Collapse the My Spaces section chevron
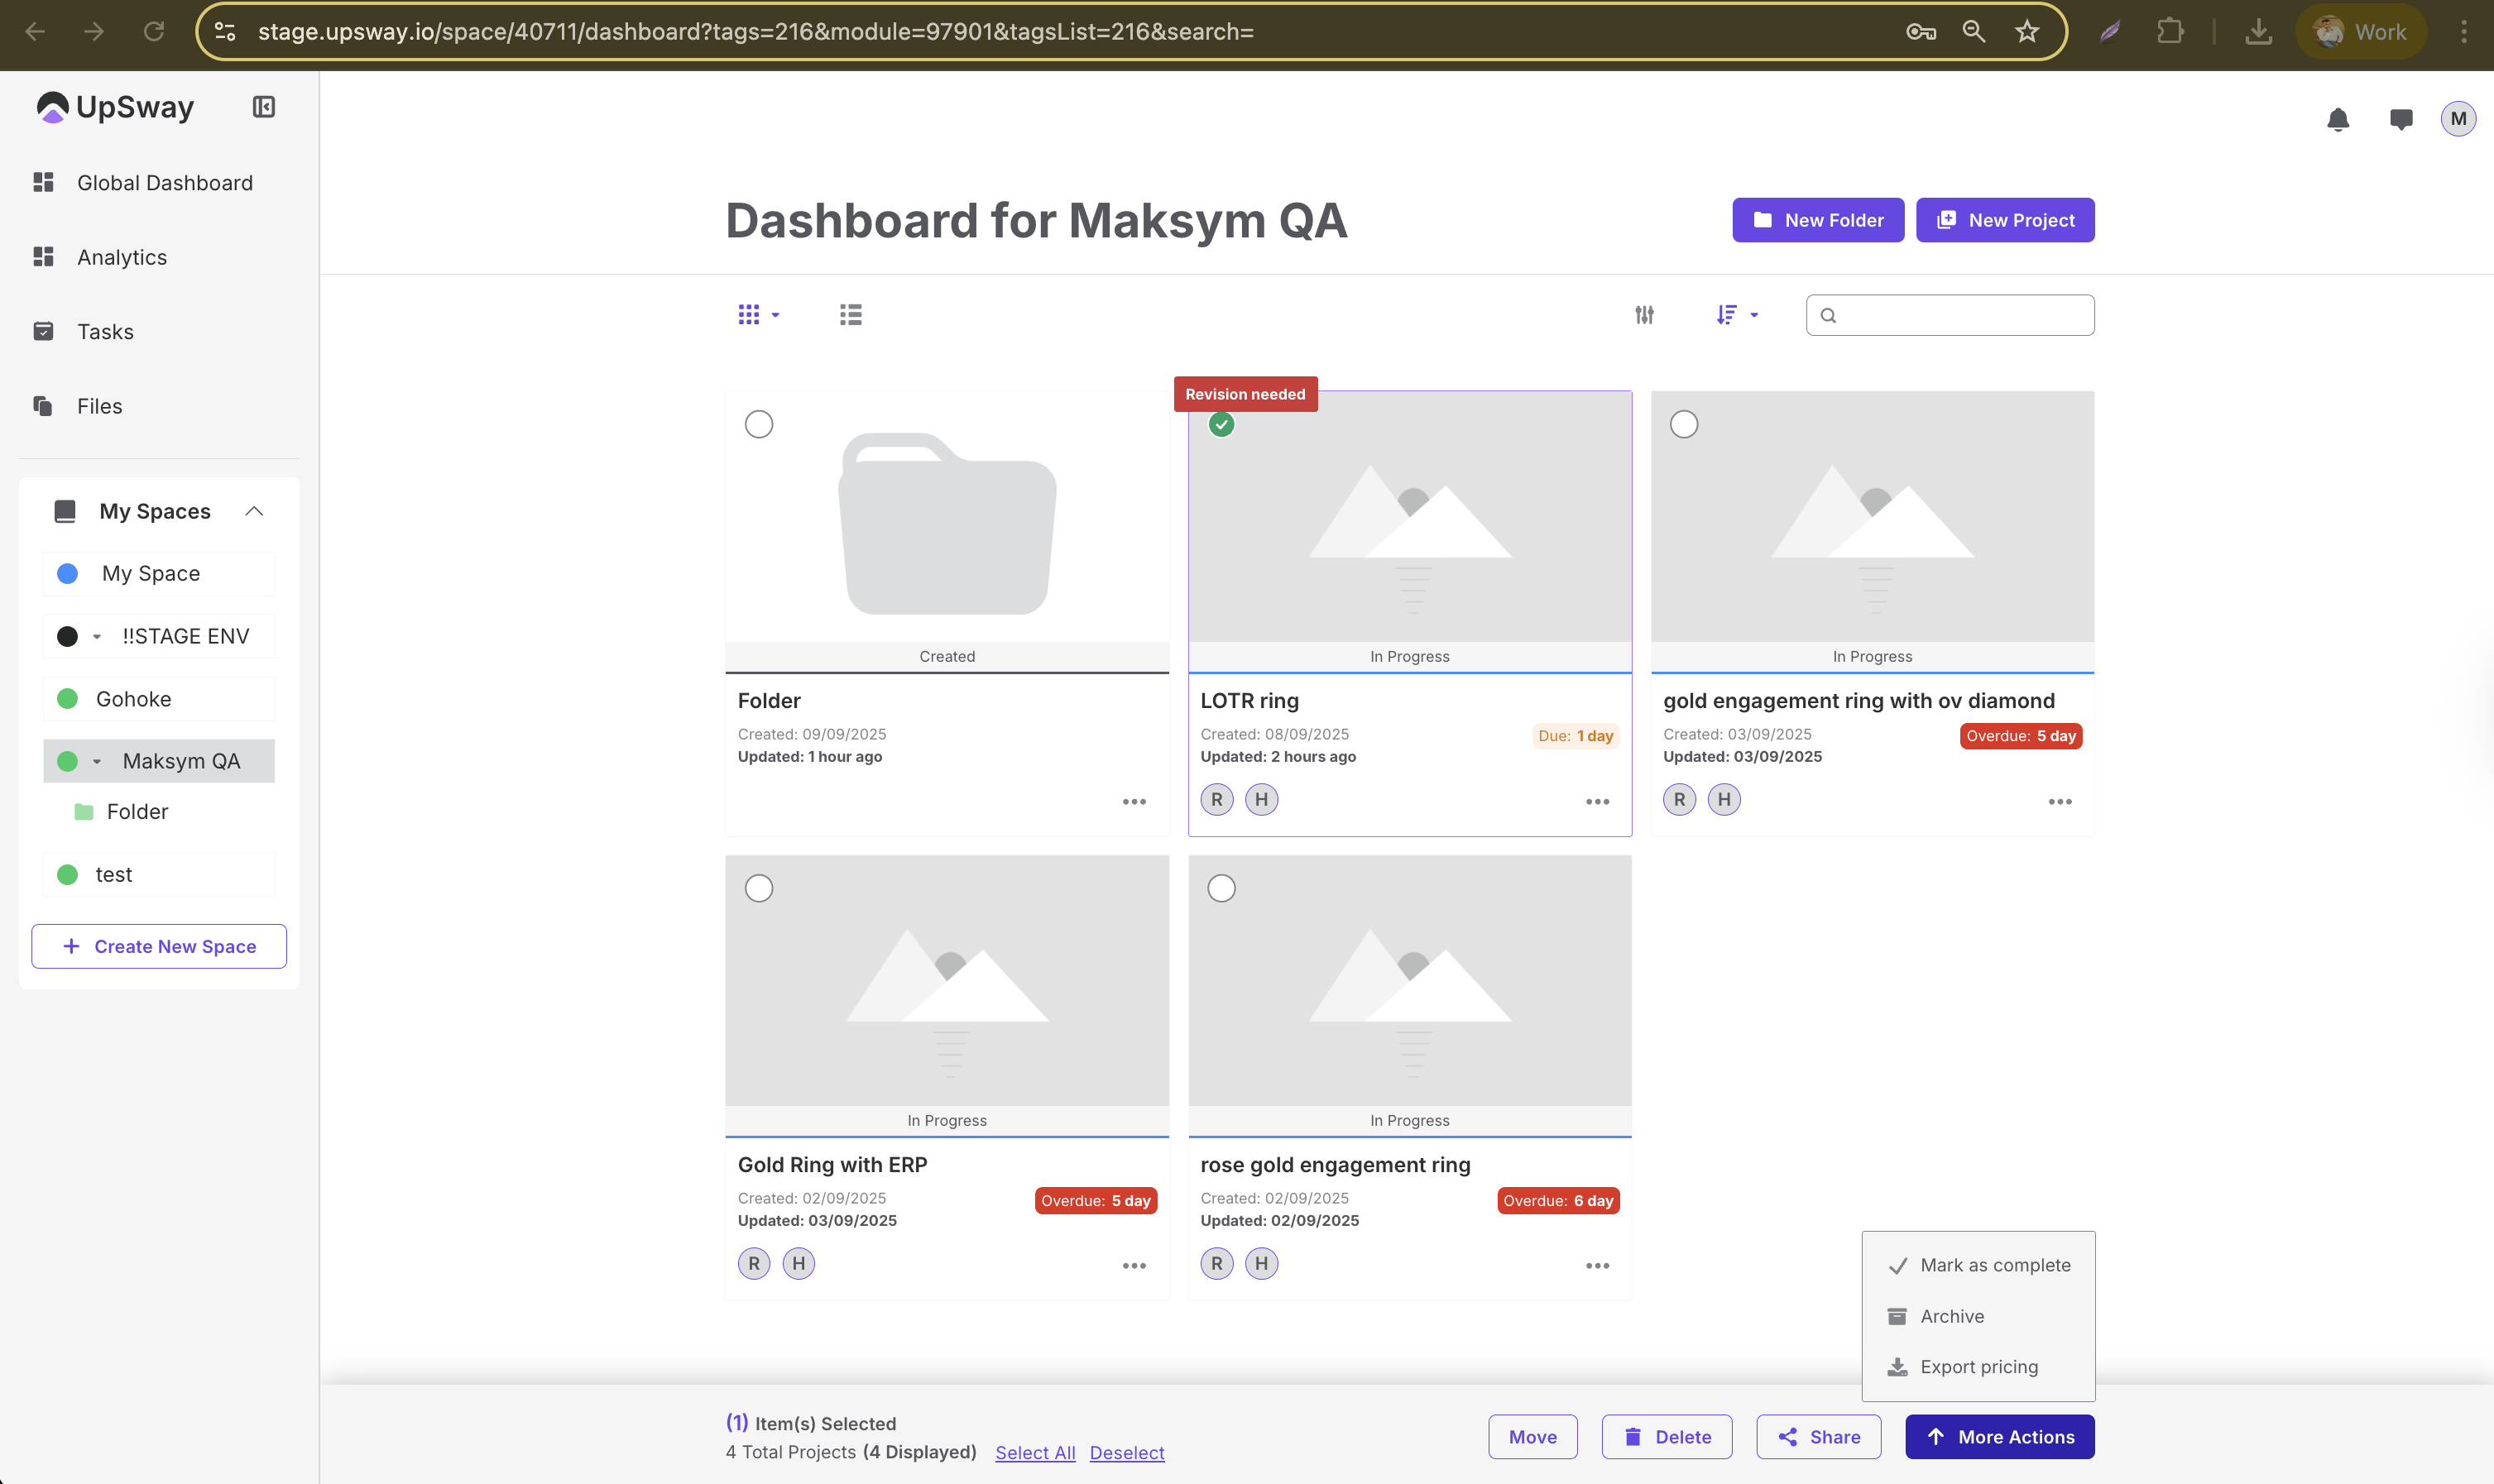The width and height of the screenshot is (2494, 1484). tap(254, 511)
